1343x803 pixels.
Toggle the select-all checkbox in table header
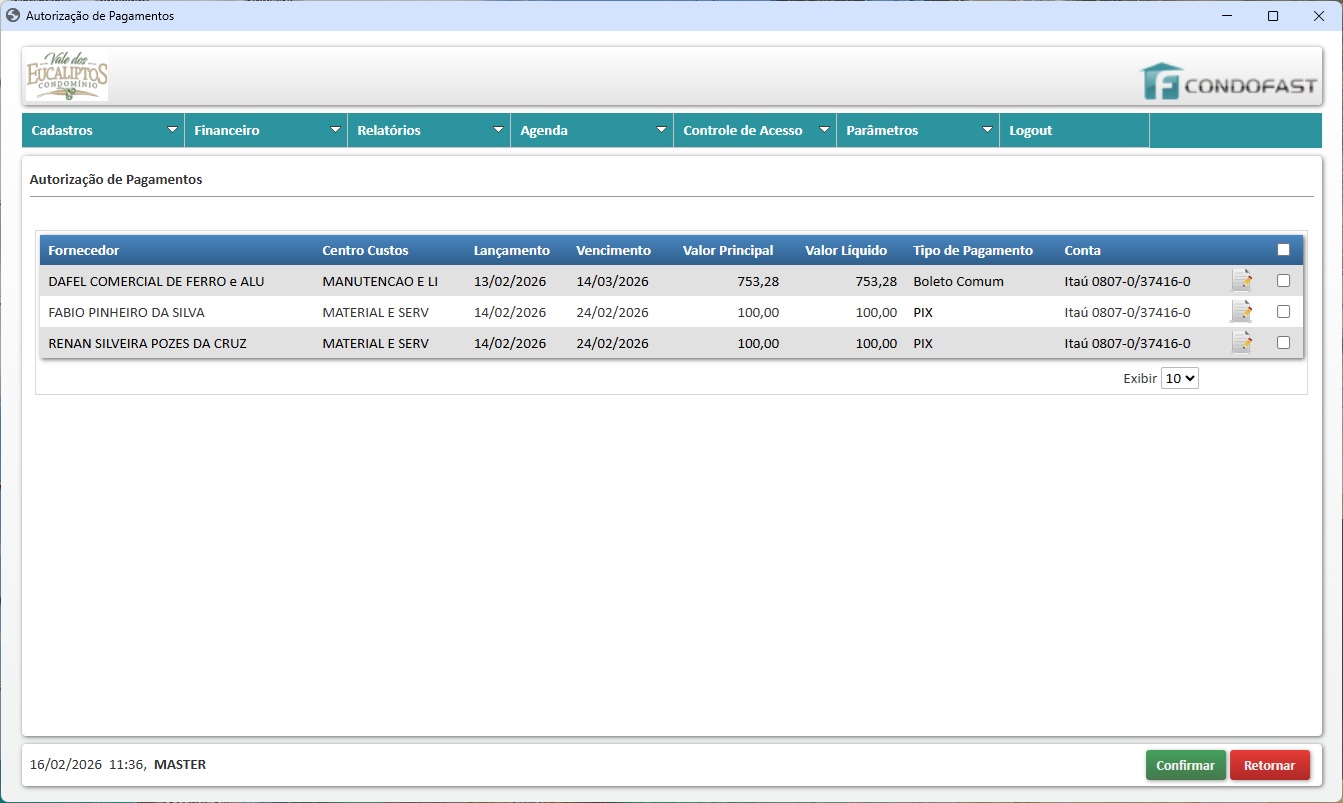pos(1283,250)
